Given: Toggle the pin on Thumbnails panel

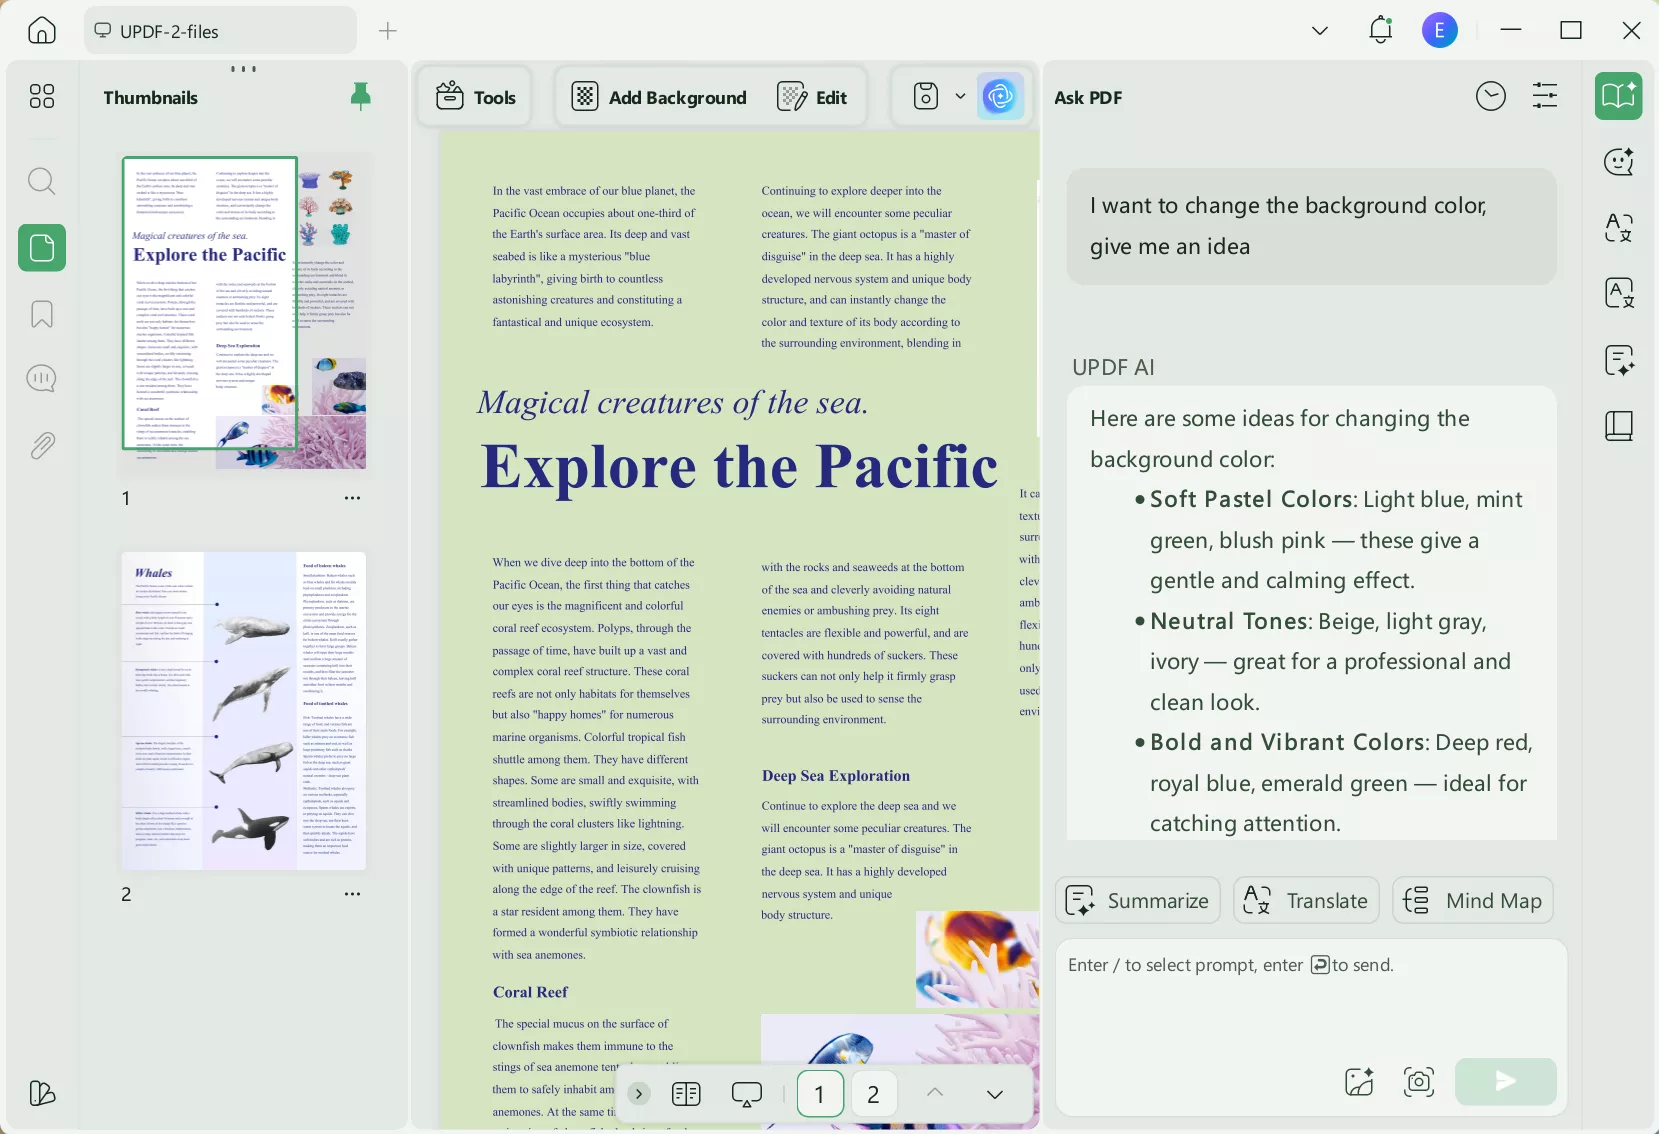Looking at the screenshot, I should [361, 96].
